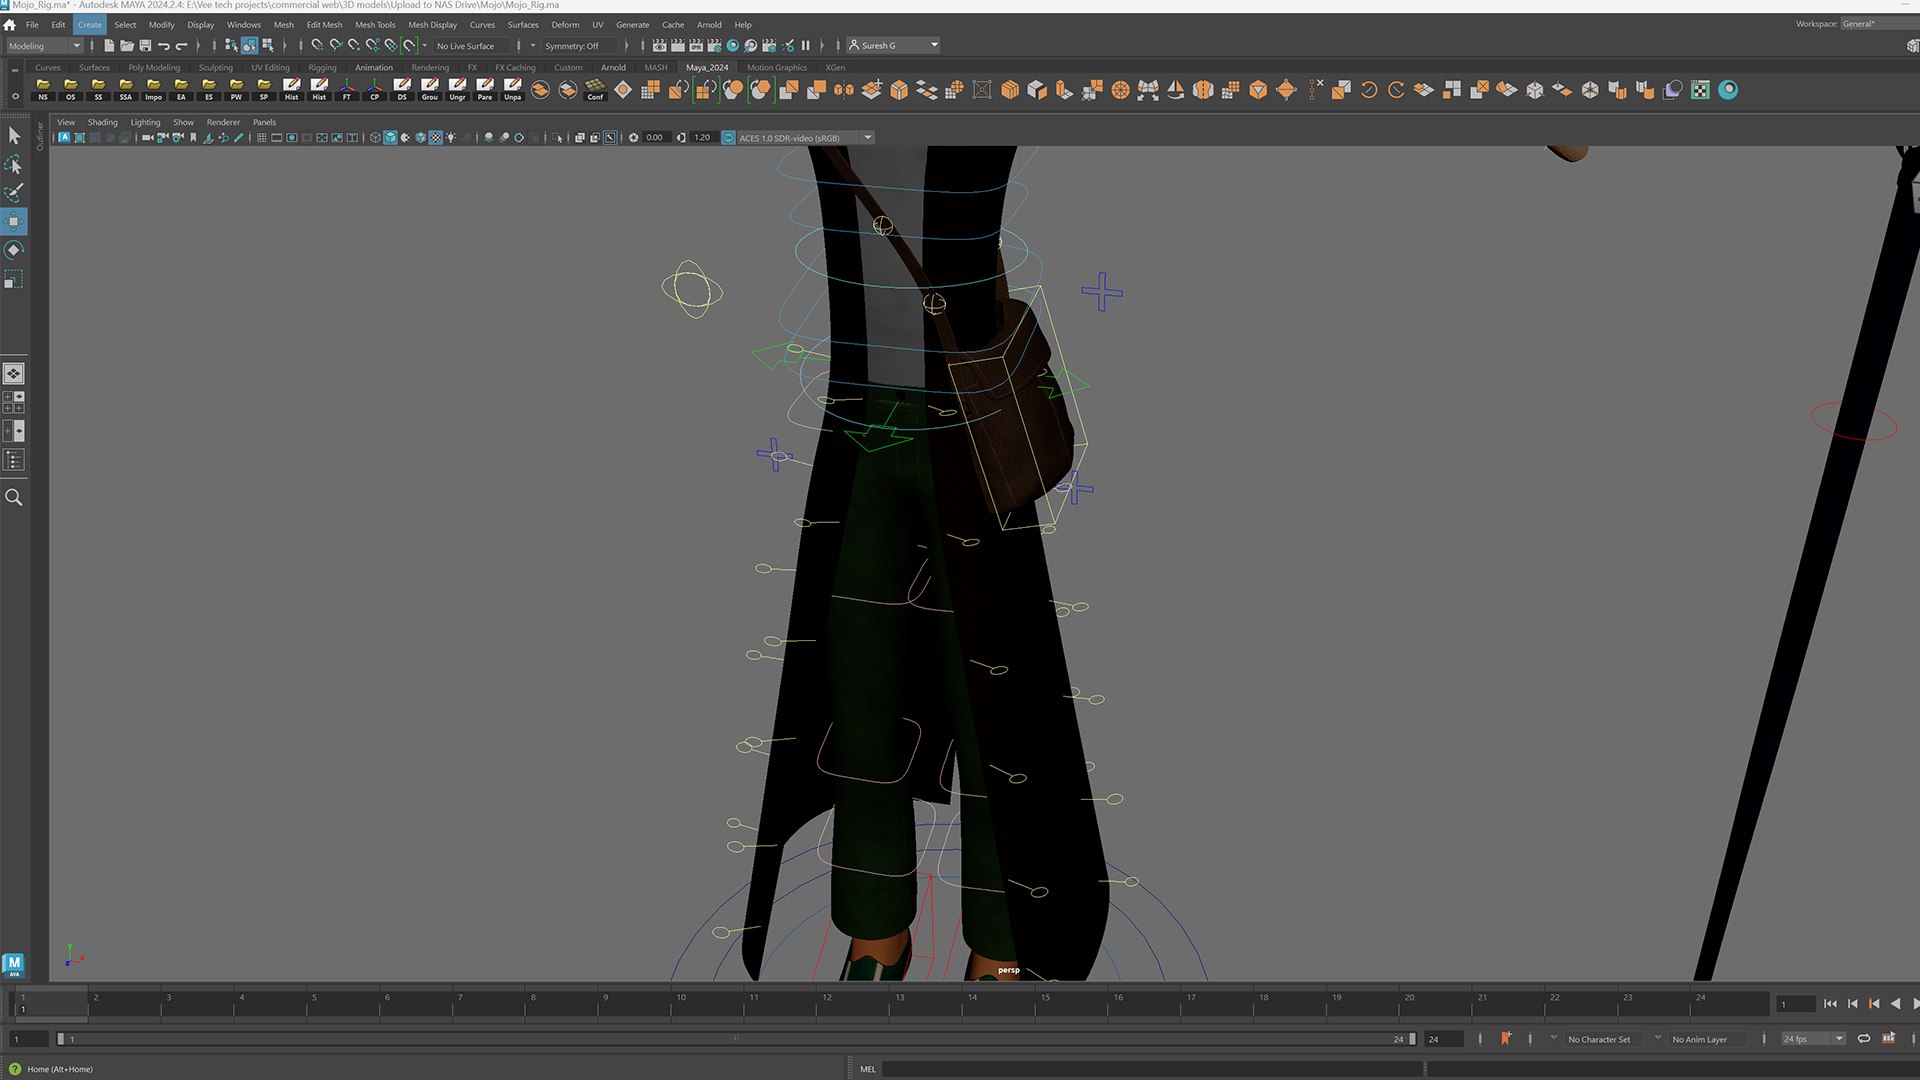Toggle snap to grids magnet icon
1920x1080 pixels.
(317, 46)
